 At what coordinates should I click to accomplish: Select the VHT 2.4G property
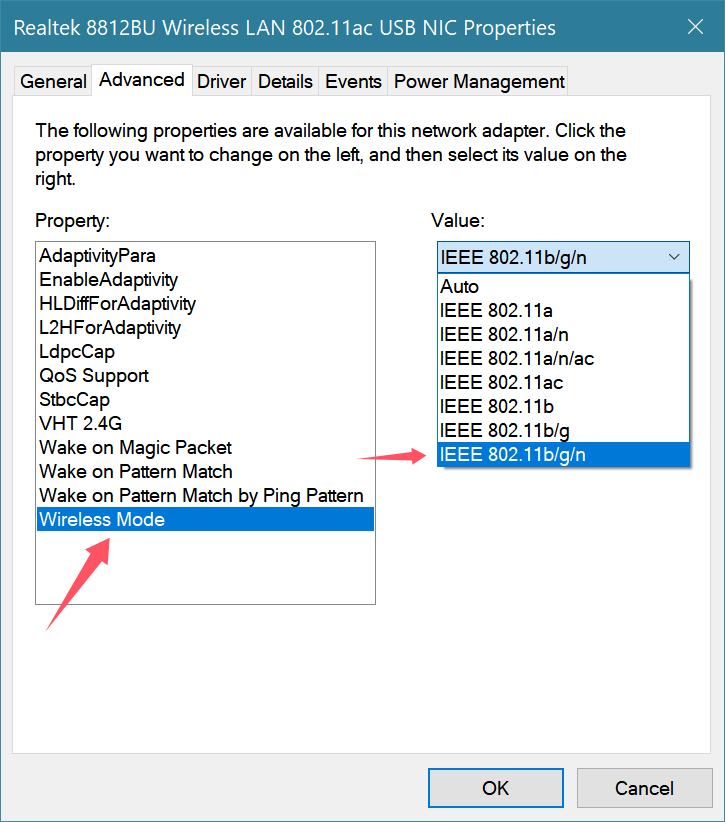pos(205,424)
